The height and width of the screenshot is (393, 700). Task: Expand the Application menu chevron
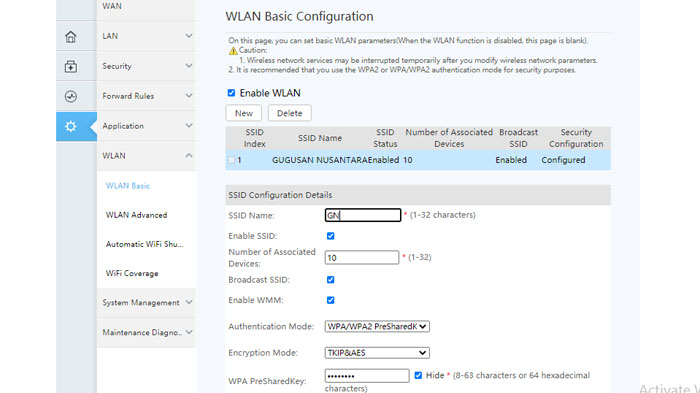tap(189, 125)
